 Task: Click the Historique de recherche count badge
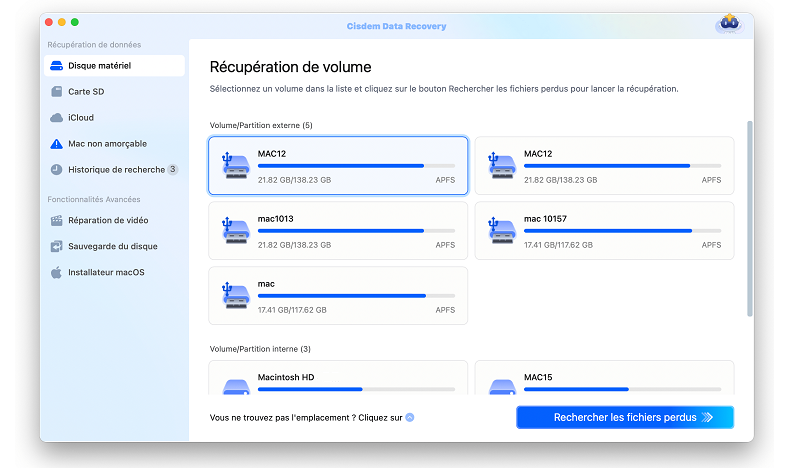pyautogui.click(x=173, y=170)
